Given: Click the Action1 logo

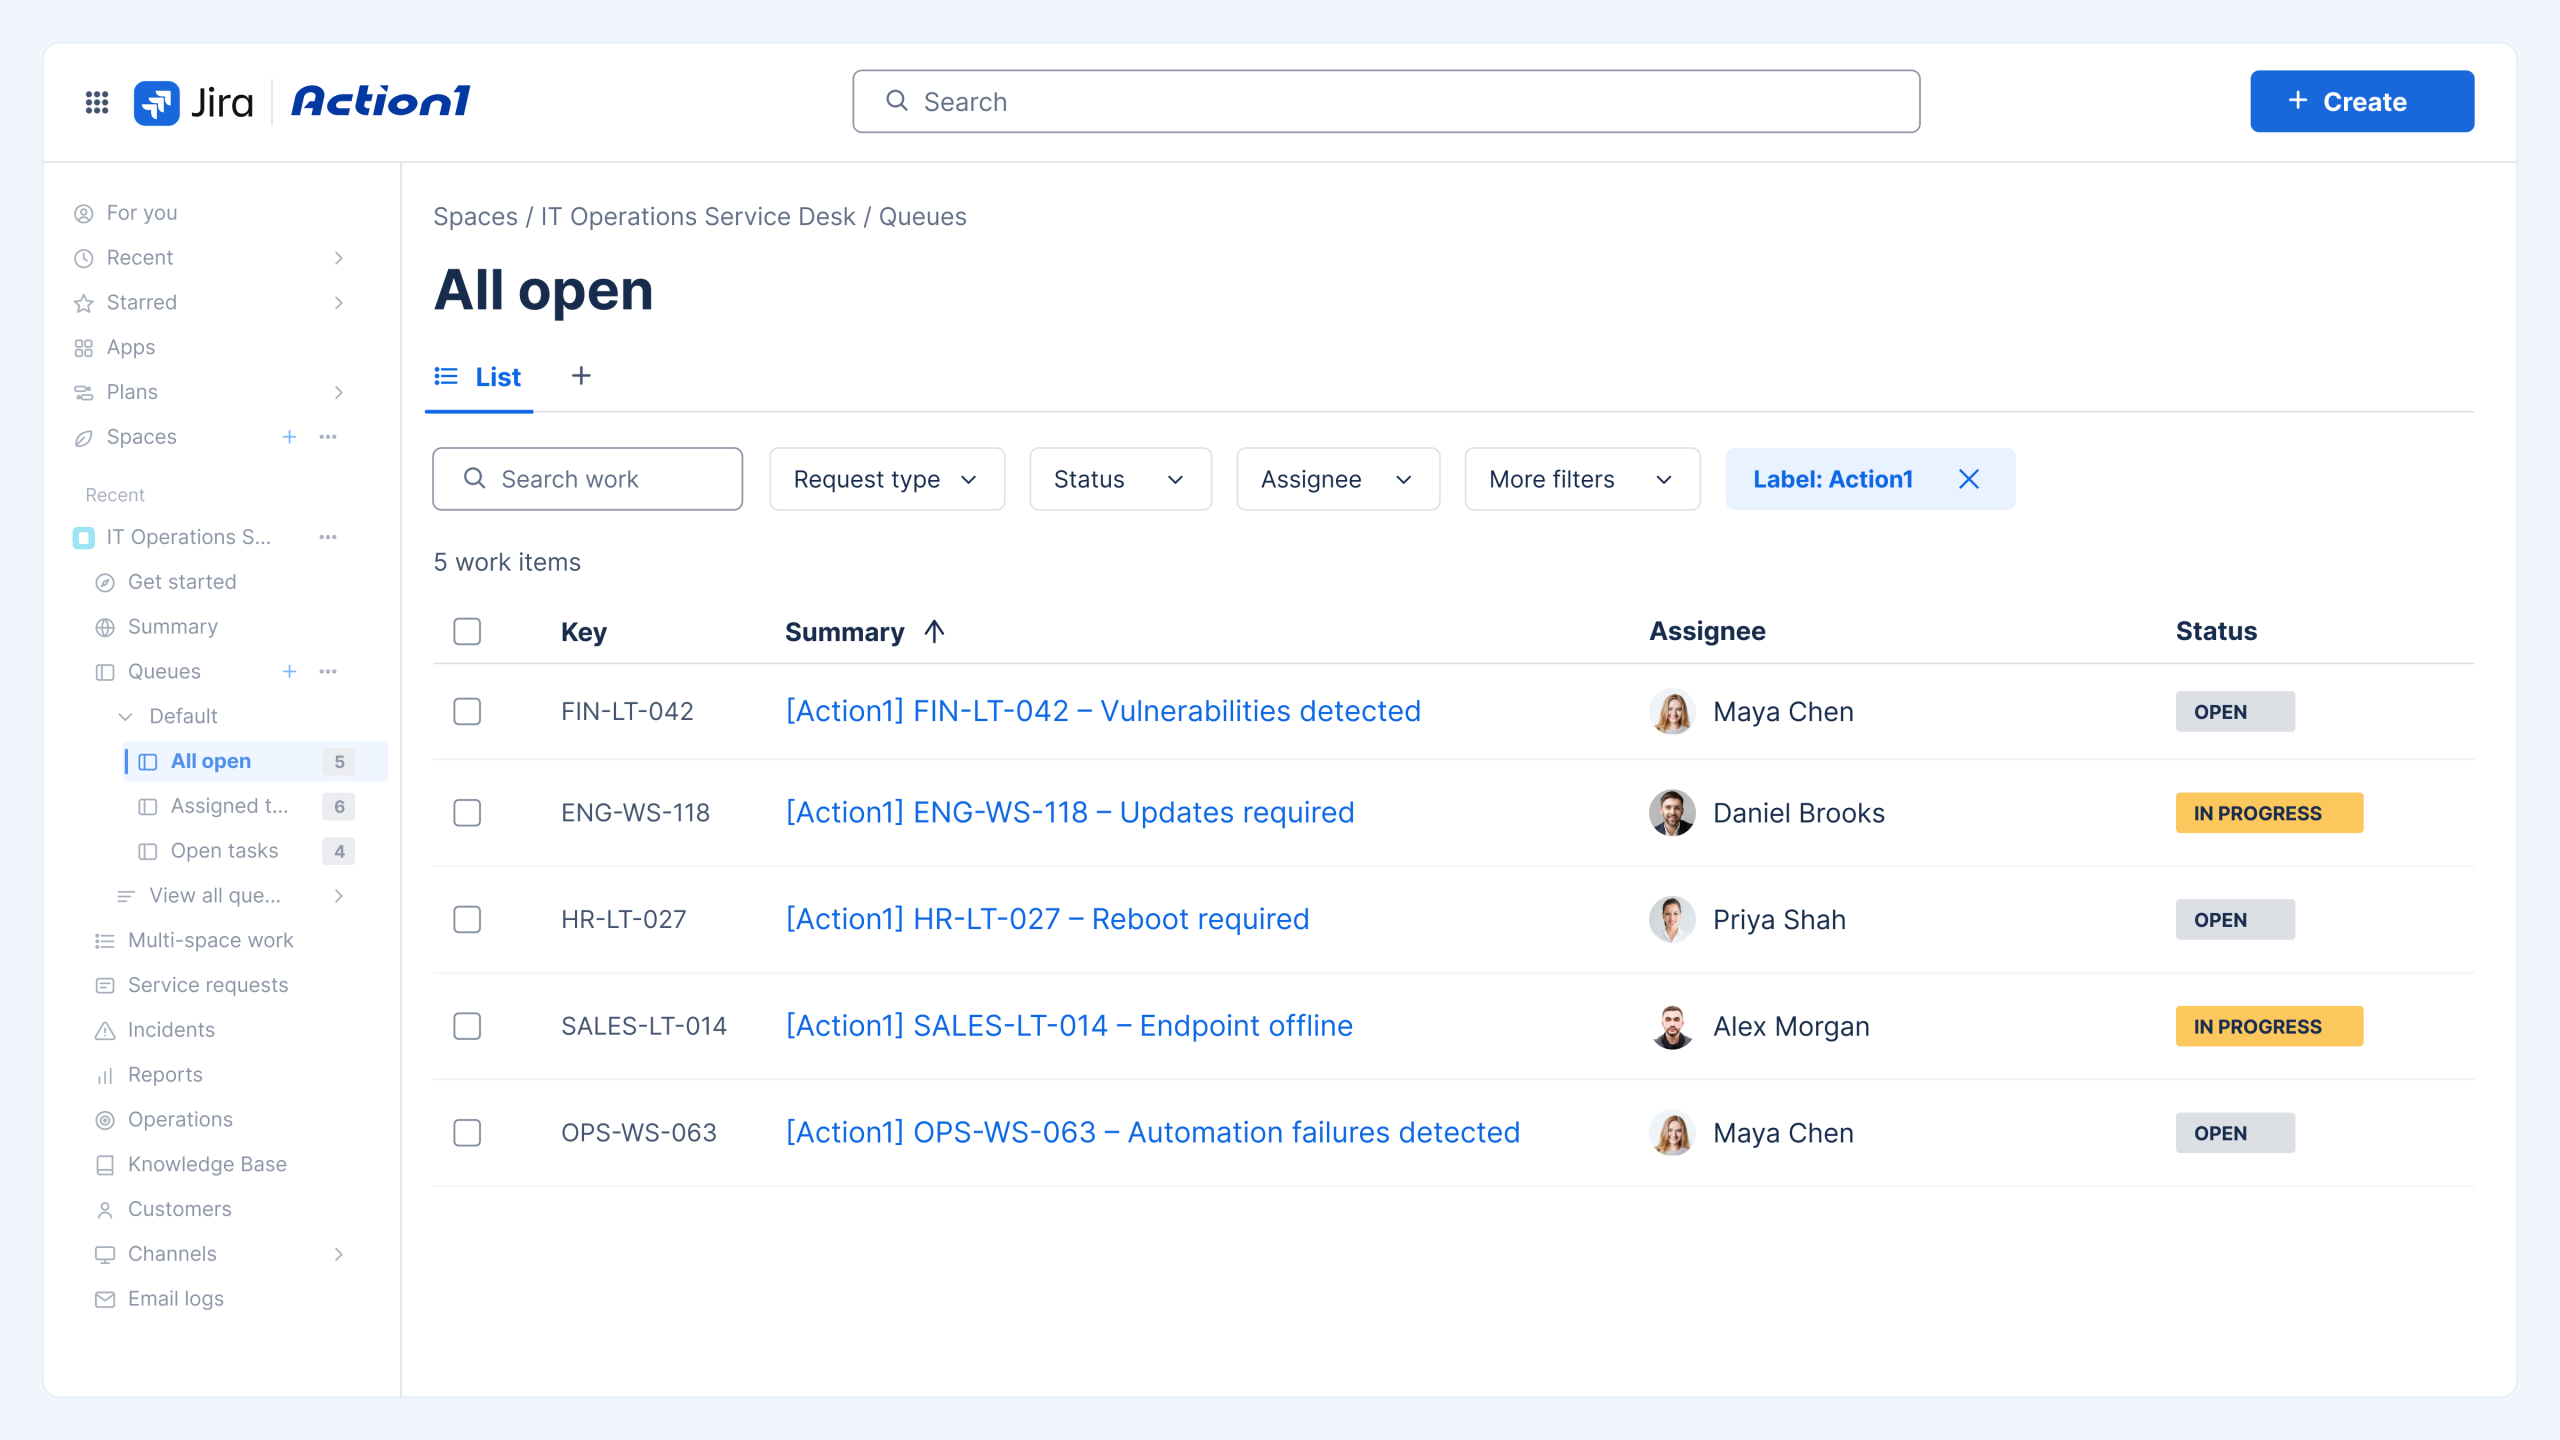Looking at the screenshot, I should tap(380, 101).
